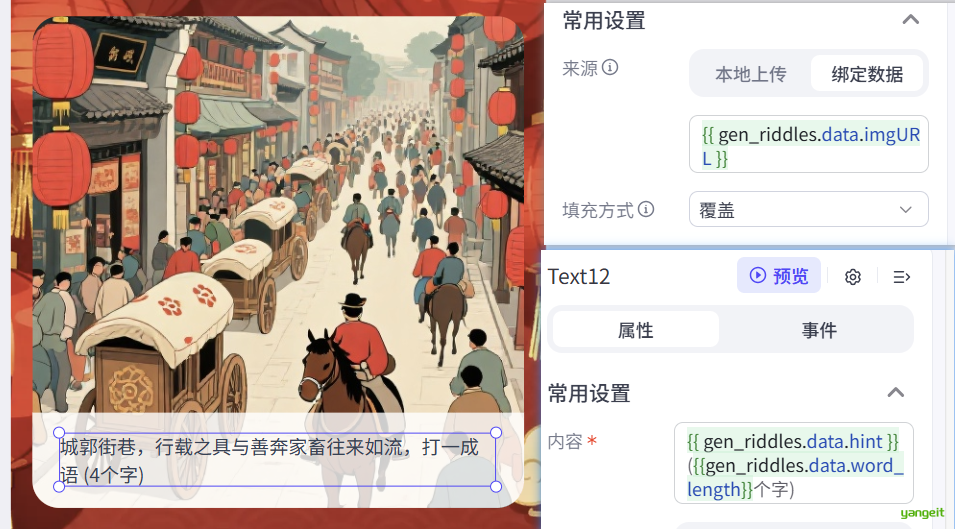Open the Text12 settings gear icon
Image resolution: width=955 pixels, height=529 pixels.
click(853, 277)
